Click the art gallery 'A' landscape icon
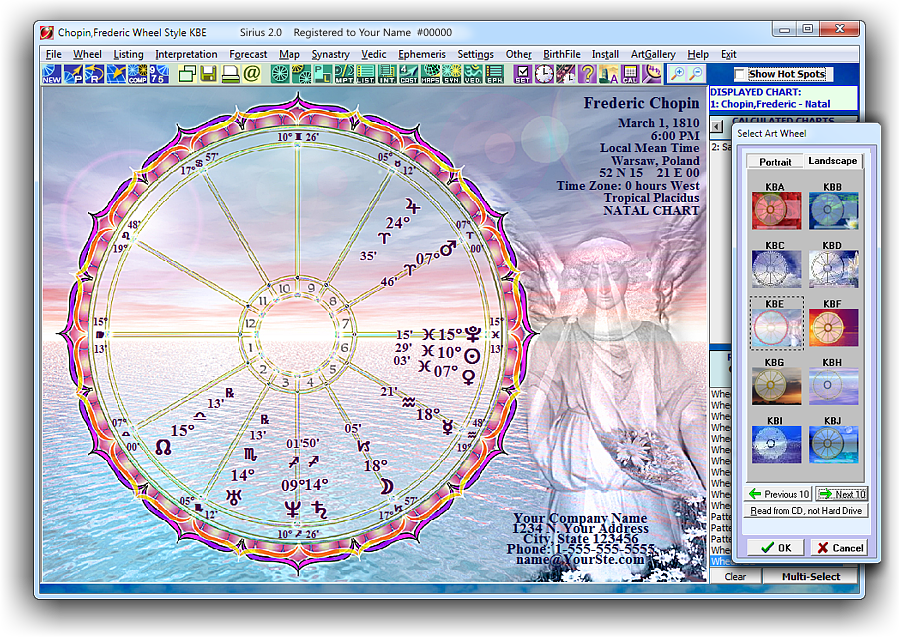The image size is (899, 637). click(608, 74)
